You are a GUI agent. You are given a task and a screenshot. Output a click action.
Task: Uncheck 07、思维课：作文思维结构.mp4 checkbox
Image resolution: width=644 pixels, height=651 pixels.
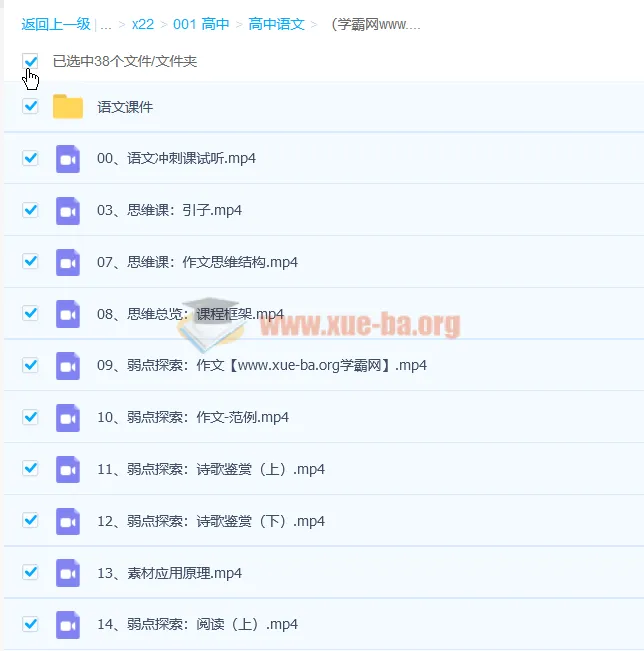pos(30,262)
